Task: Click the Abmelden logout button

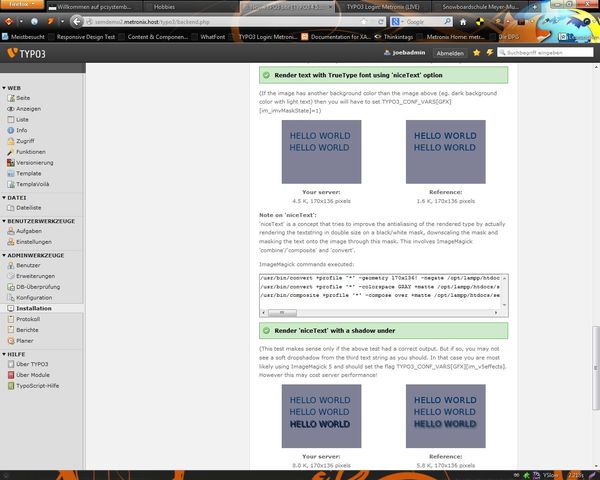Action: point(450,53)
